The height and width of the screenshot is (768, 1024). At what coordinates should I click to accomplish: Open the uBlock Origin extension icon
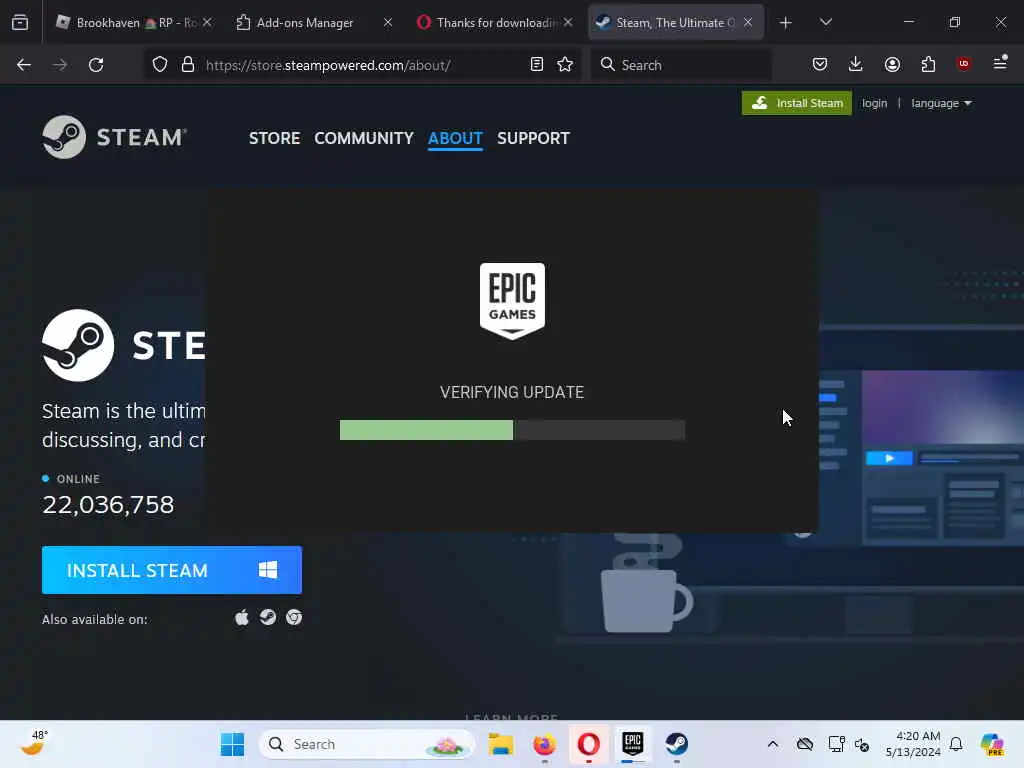click(x=964, y=63)
